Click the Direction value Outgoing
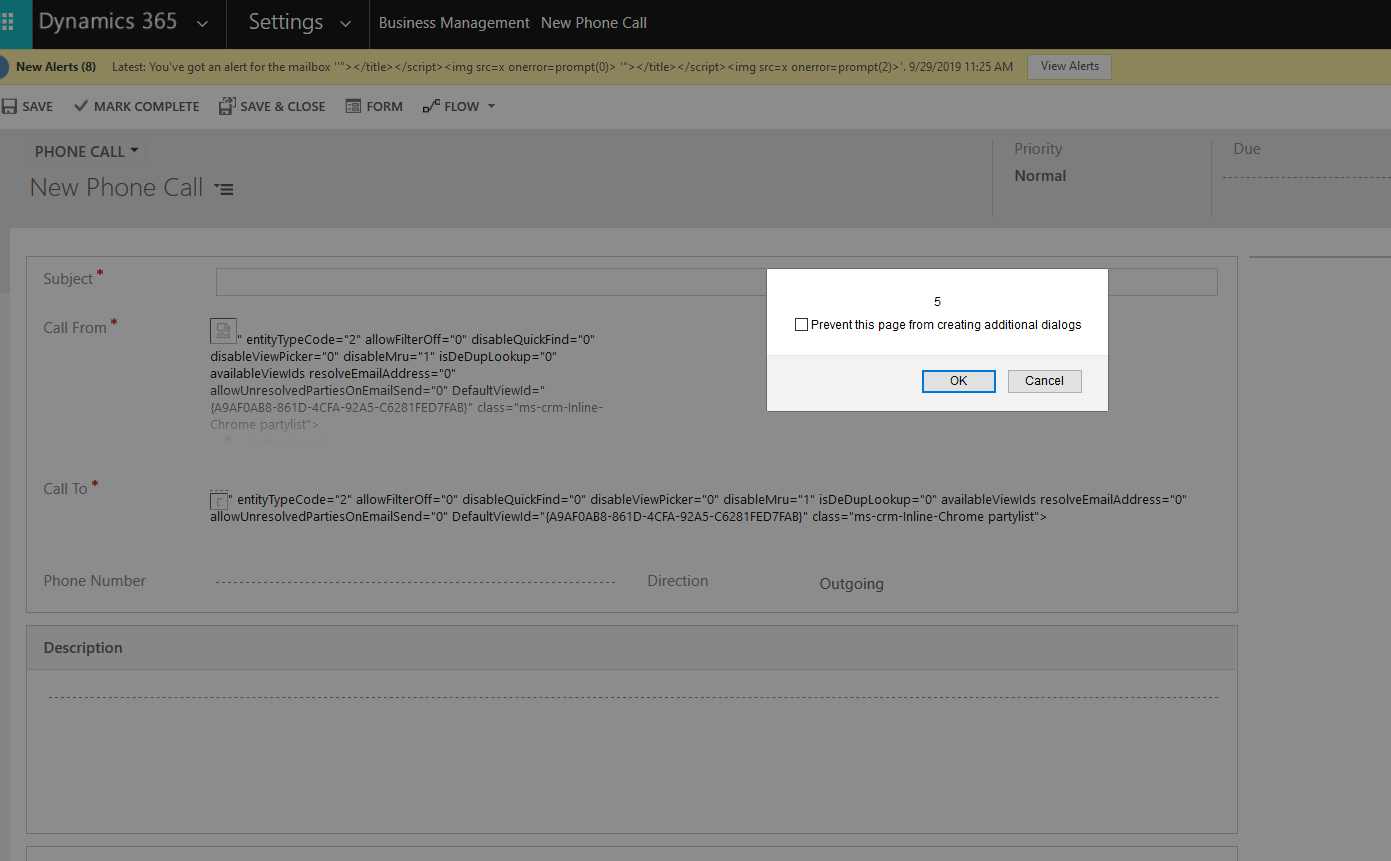This screenshot has width=1391, height=861. [851, 584]
